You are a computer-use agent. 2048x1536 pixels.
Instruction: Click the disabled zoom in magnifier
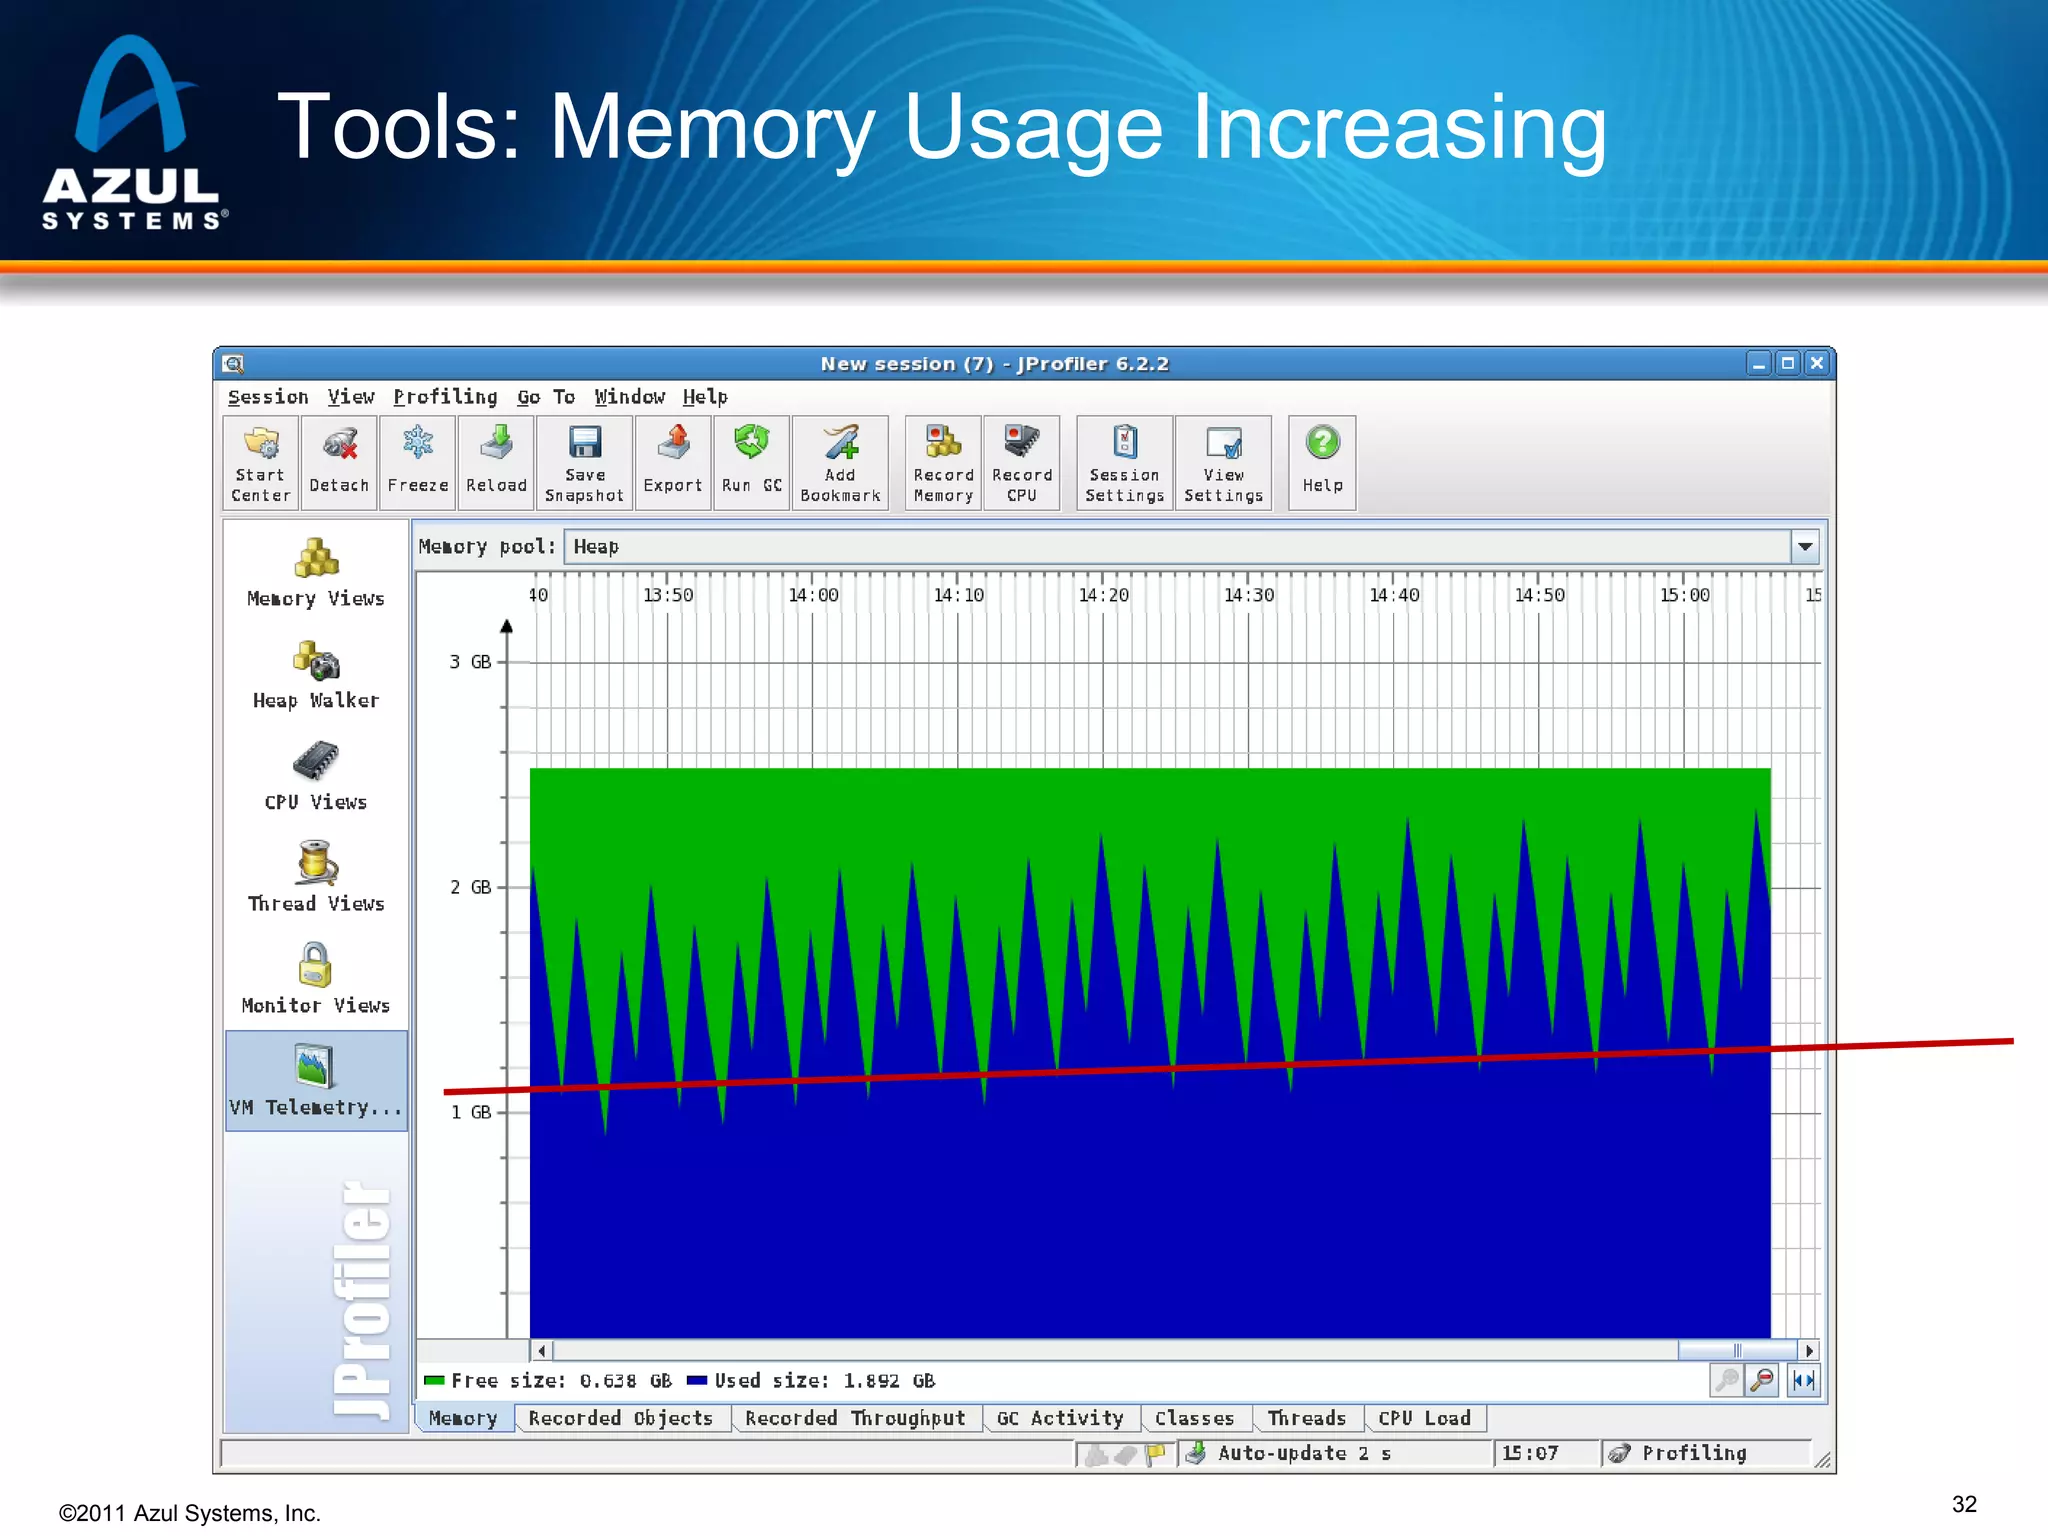click(1727, 1380)
